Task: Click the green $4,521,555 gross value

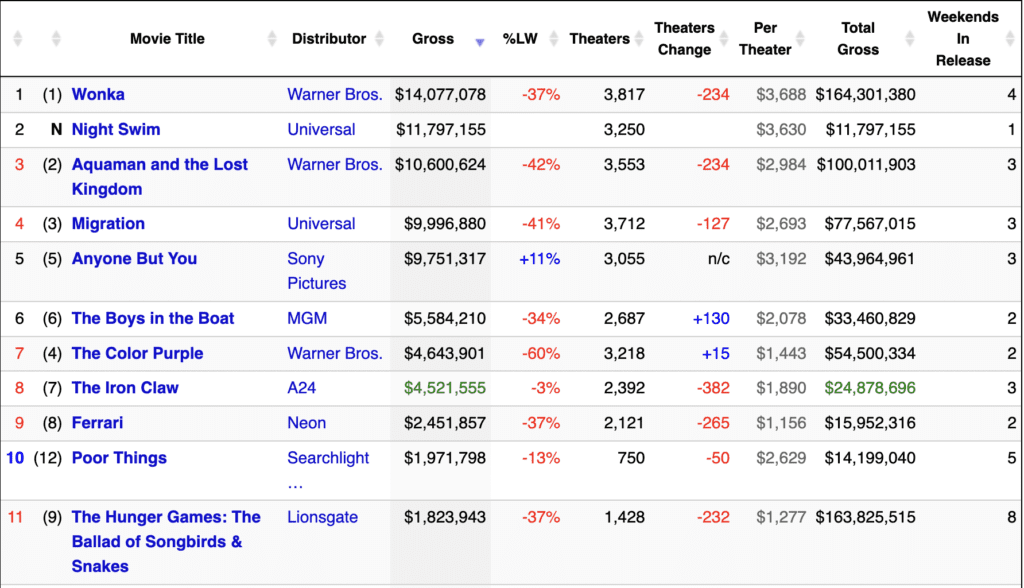Action: point(445,388)
